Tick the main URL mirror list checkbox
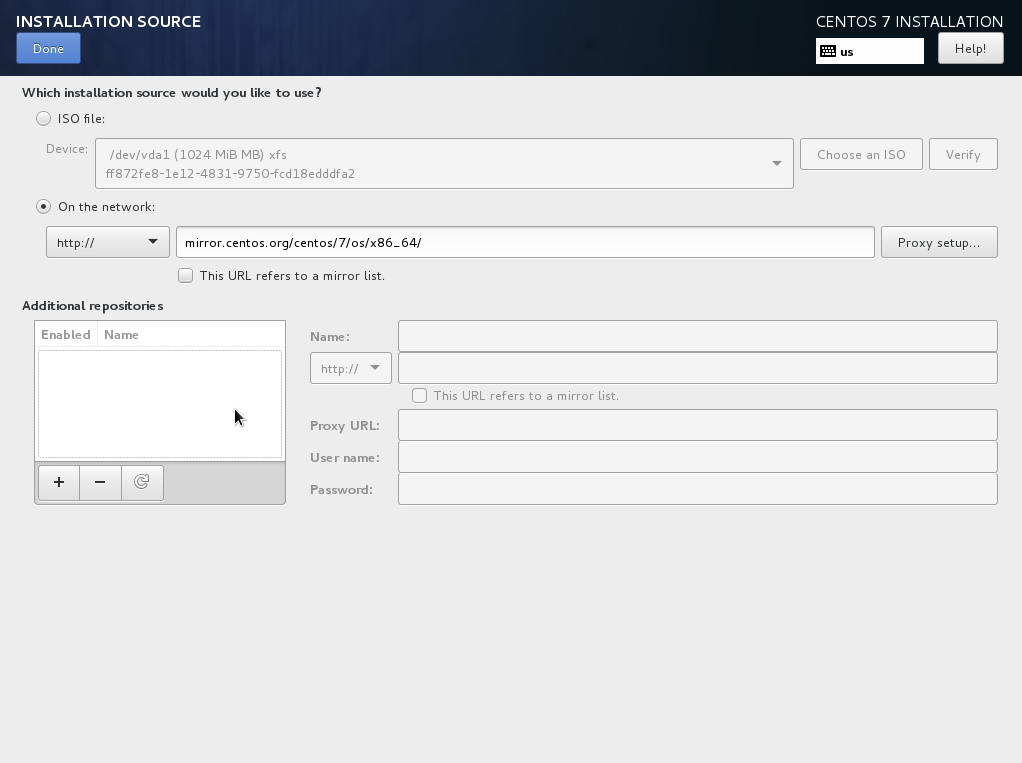This screenshot has width=1022, height=763. point(186,276)
